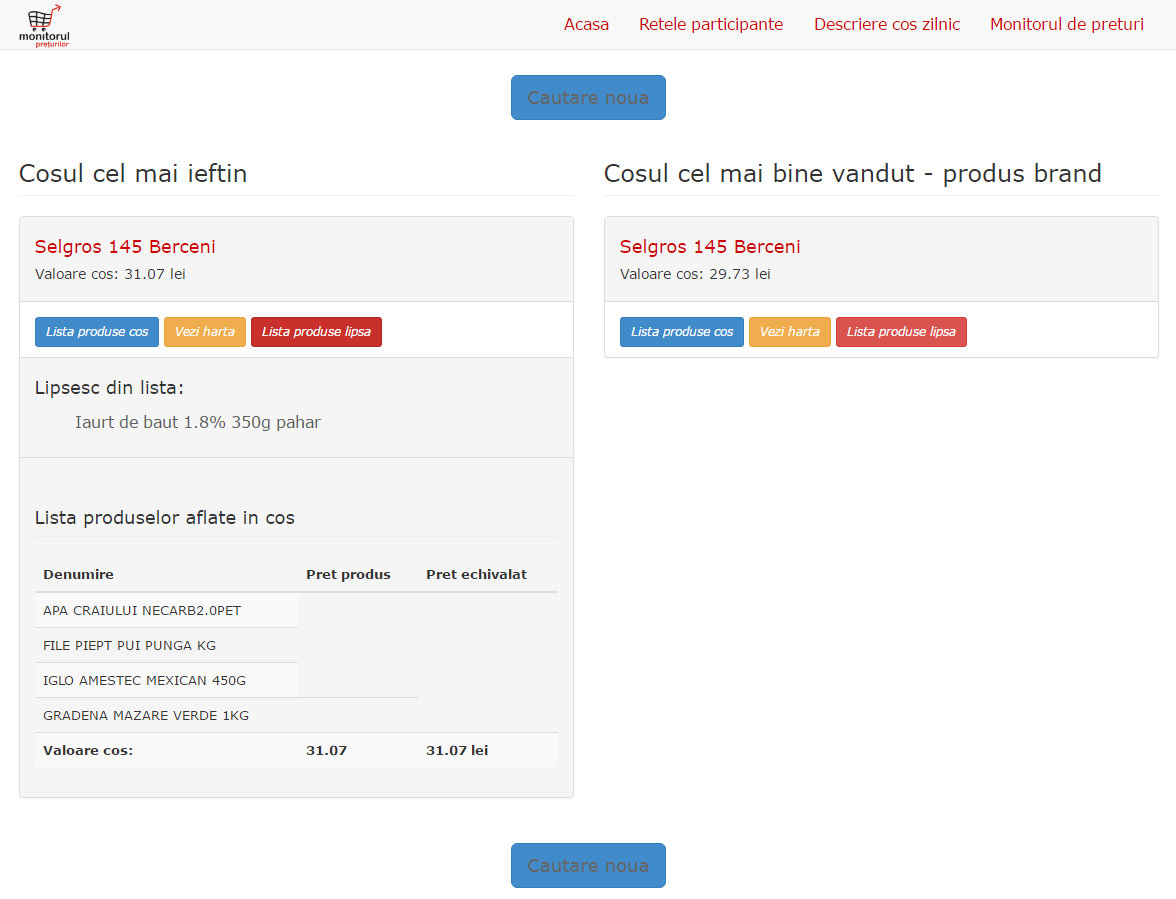Screen dimensions: 1176x899
Task: Open Selgros 145 Berceni in brand basket
Action: click(710, 247)
